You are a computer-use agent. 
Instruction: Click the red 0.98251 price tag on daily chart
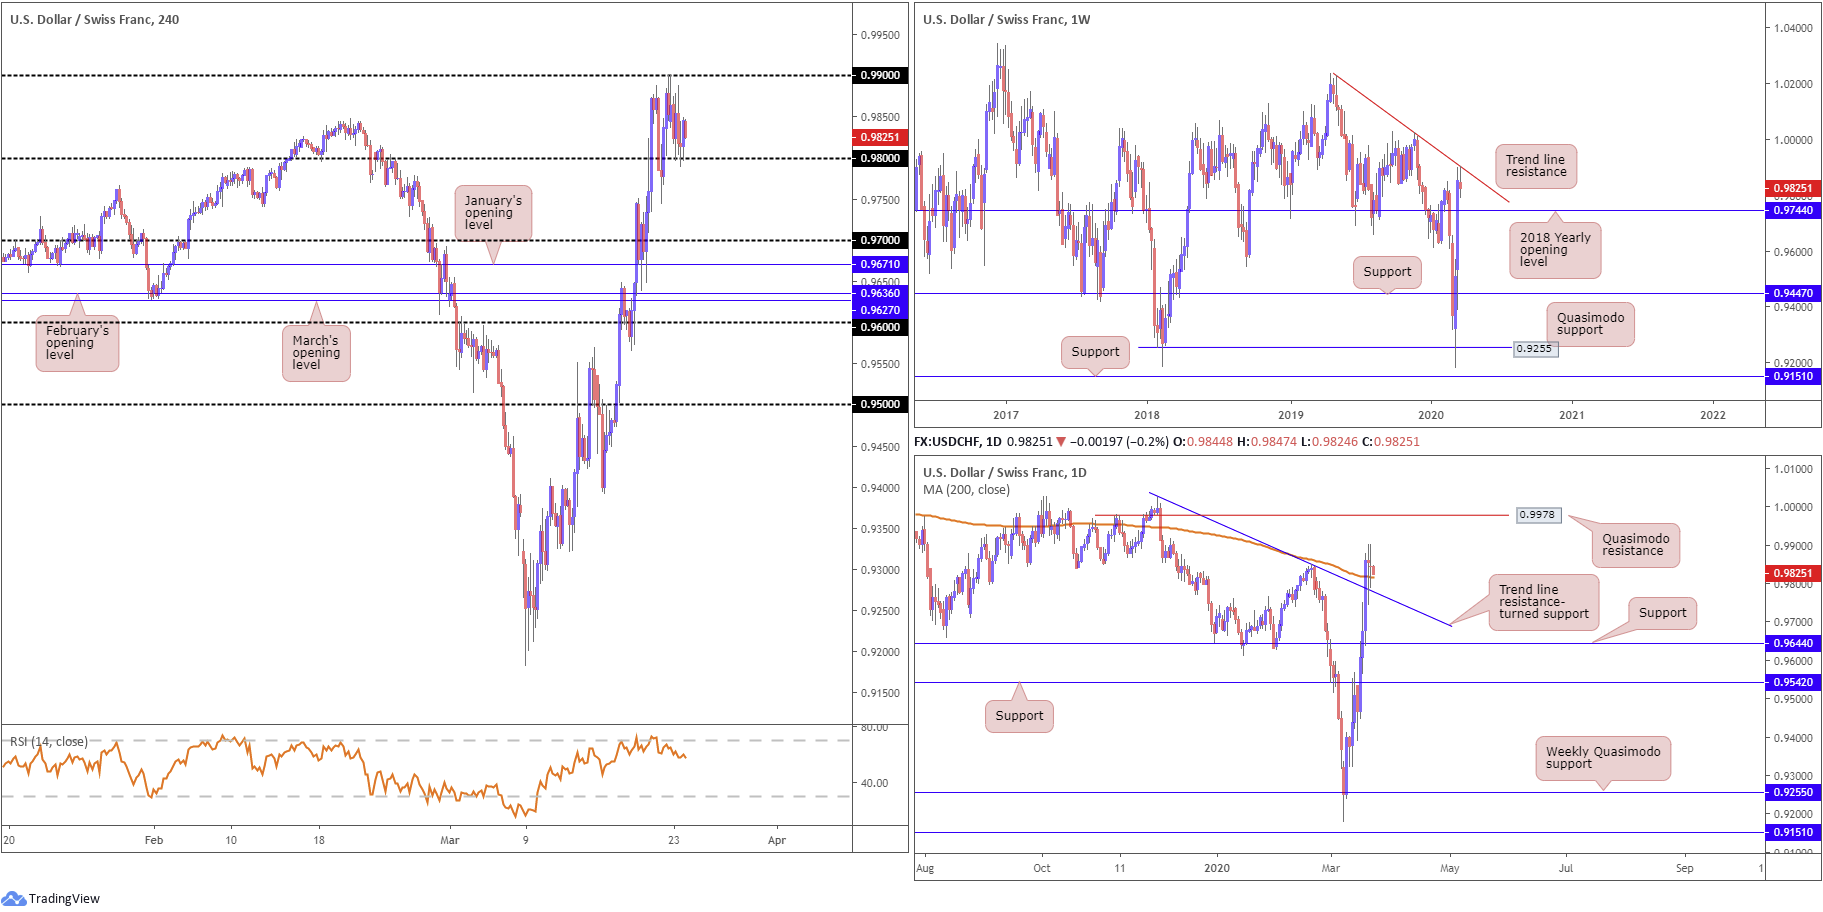[x=1792, y=573]
